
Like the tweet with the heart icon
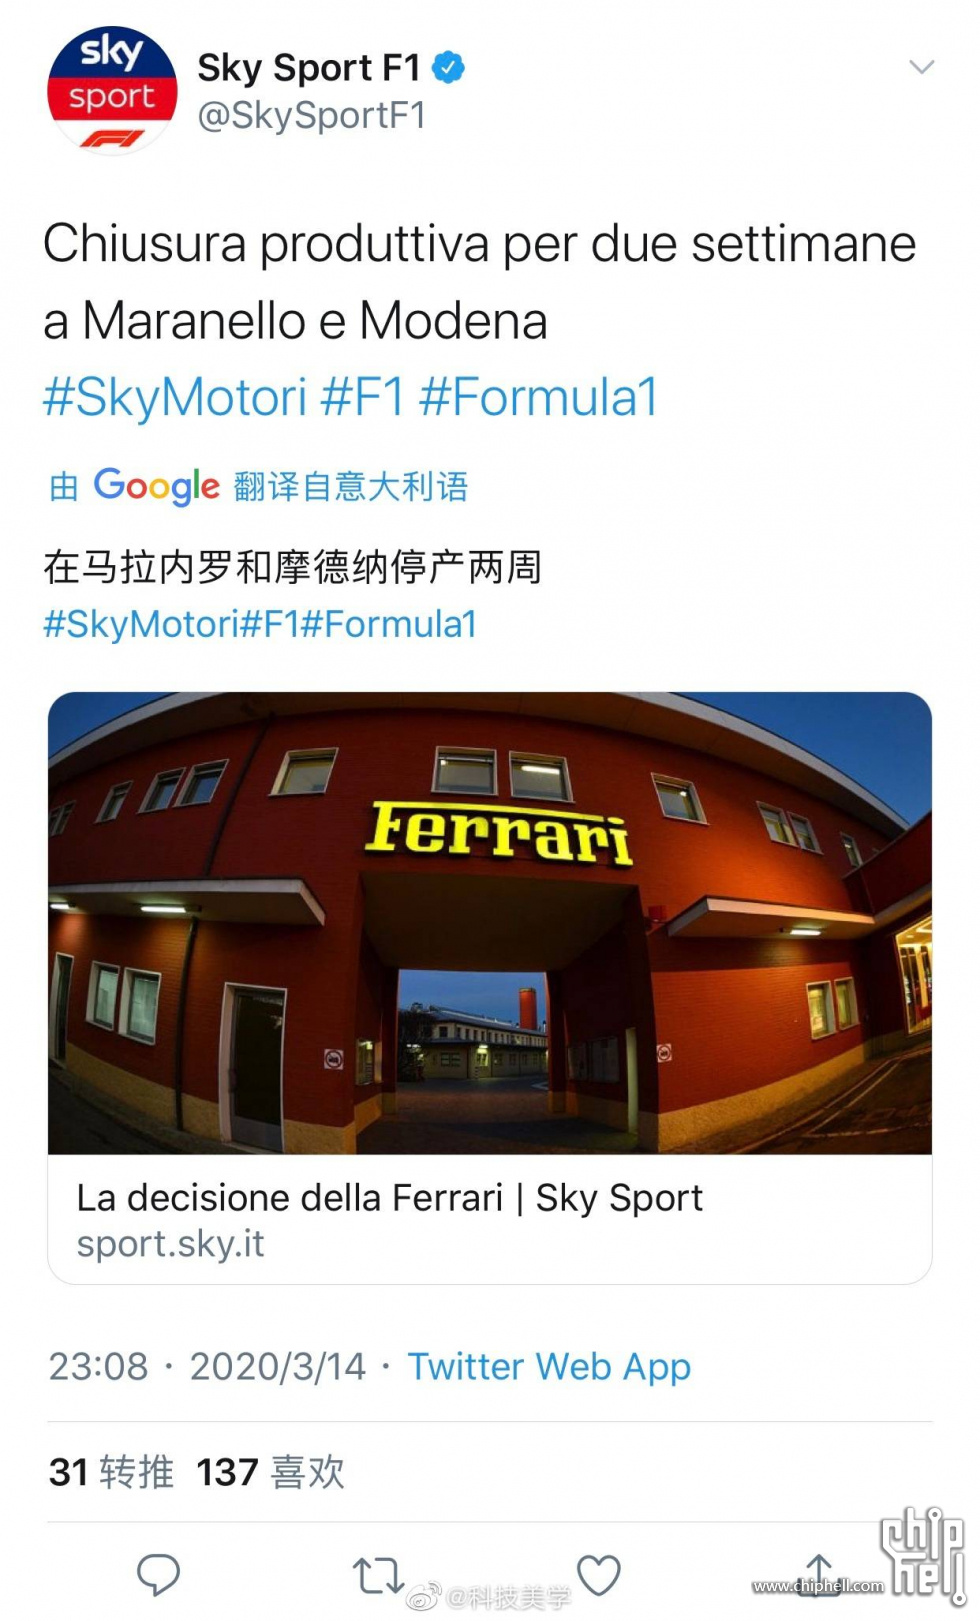click(599, 1575)
